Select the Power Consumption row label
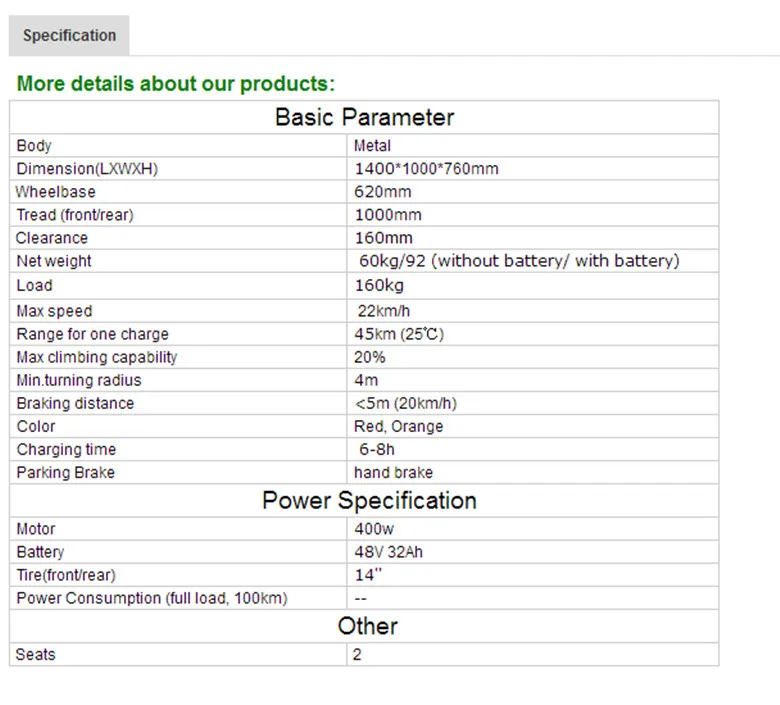This screenshot has height=705, width=780. (152, 598)
